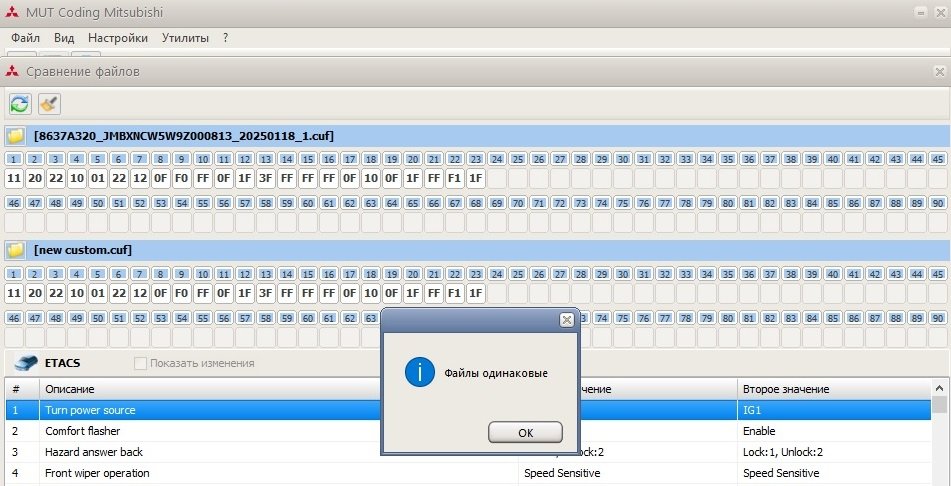Select the Turn power source row

tap(468, 410)
